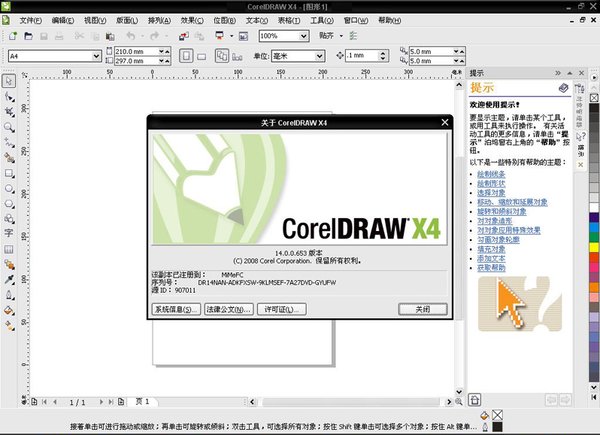Select the Eyedropper tool
The width and height of the screenshot is (600, 435).
[x=9, y=280]
